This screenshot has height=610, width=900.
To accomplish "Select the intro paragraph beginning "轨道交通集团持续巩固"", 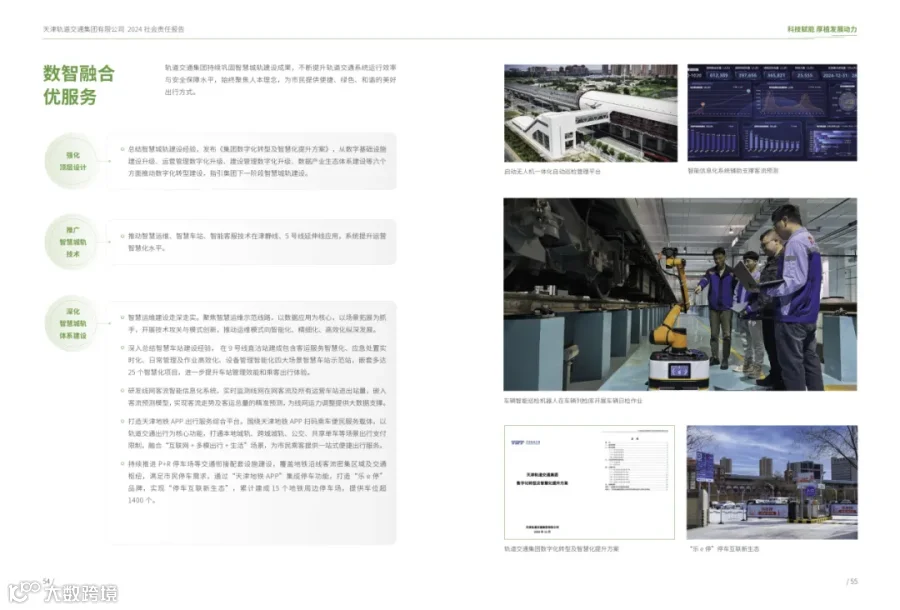I will 281,80.
